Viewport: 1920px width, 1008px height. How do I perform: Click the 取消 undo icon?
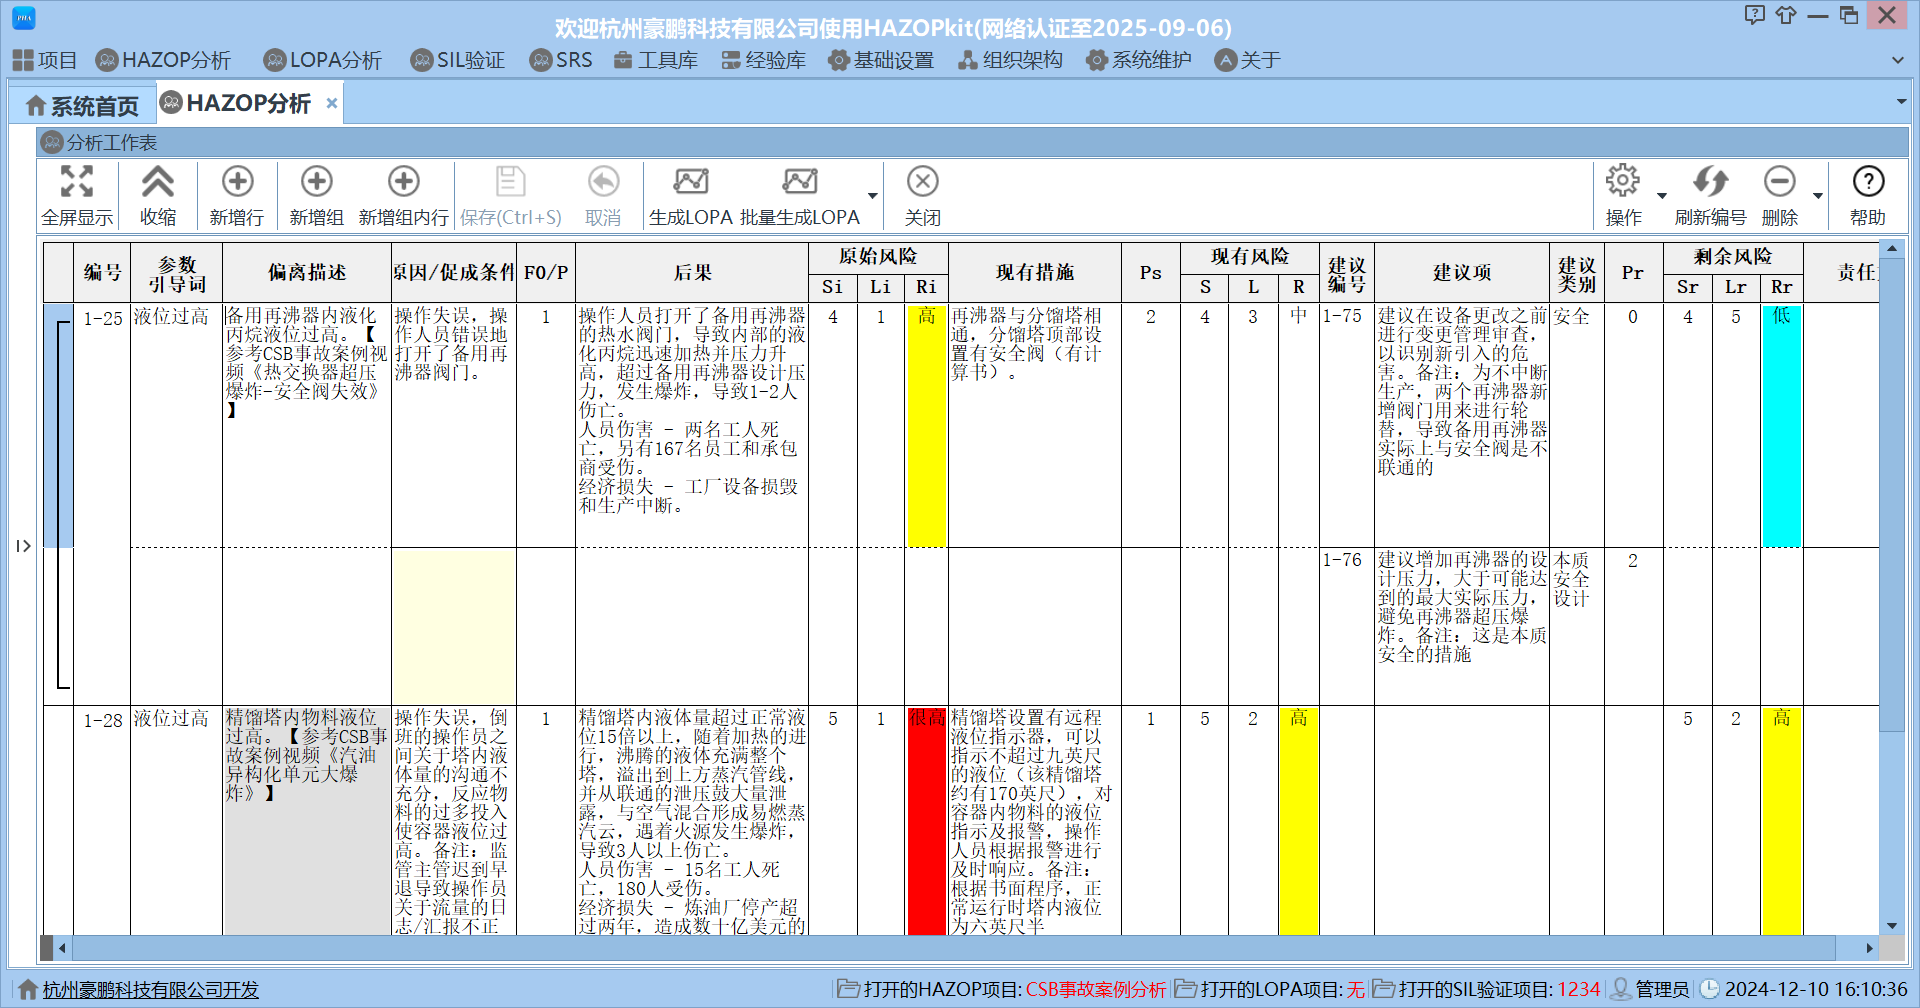(603, 182)
